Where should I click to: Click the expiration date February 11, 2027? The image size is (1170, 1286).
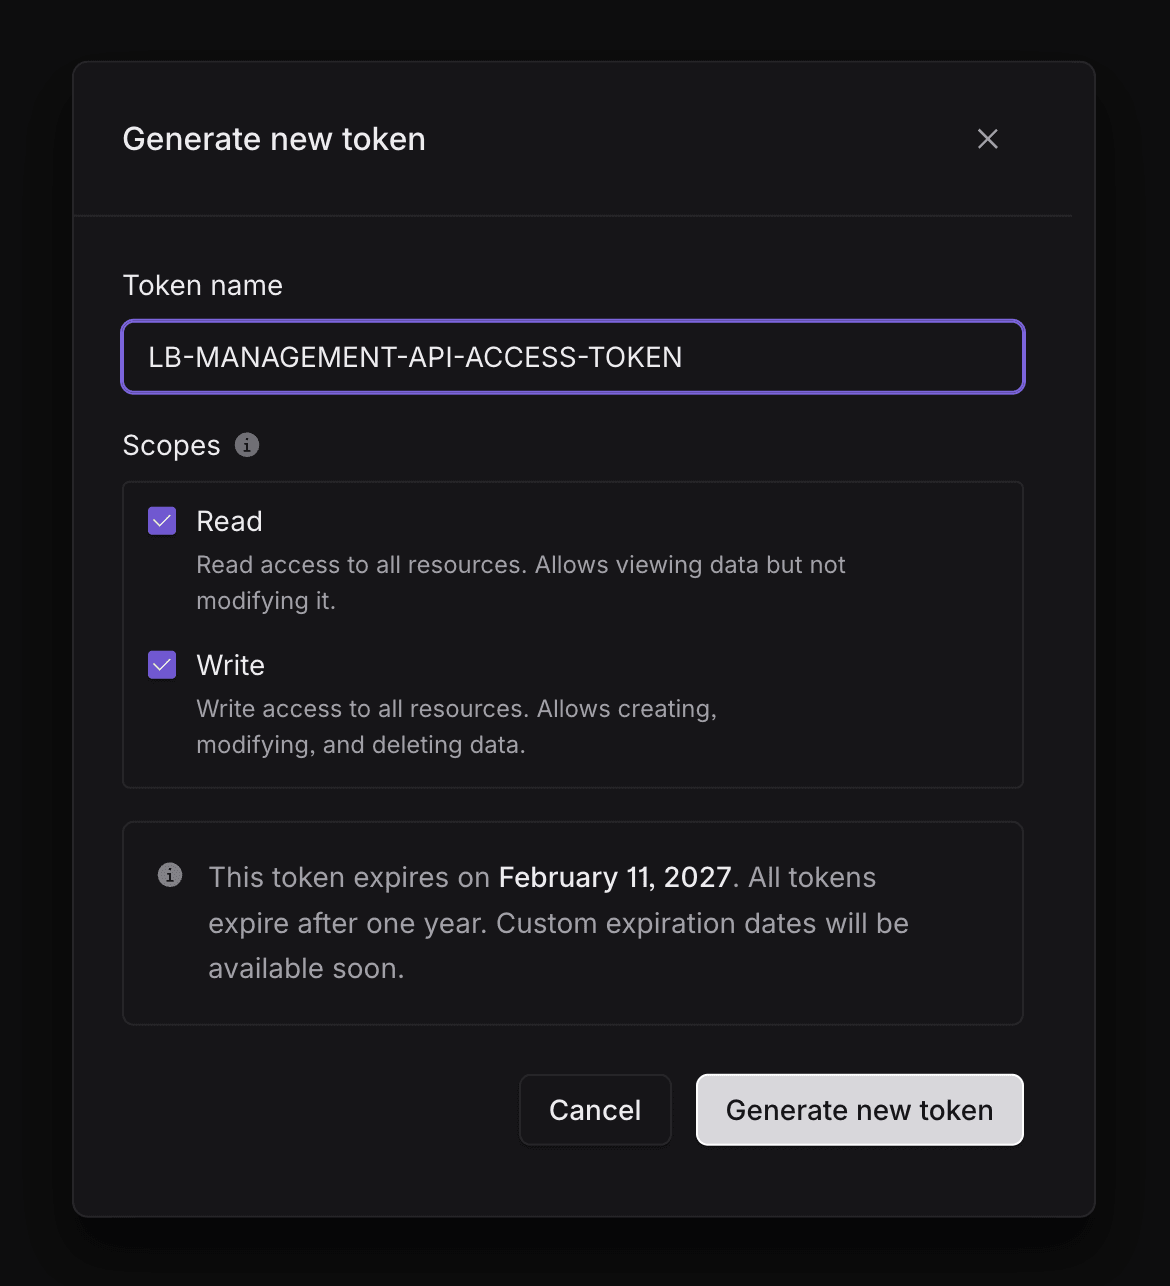coord(614,877)
